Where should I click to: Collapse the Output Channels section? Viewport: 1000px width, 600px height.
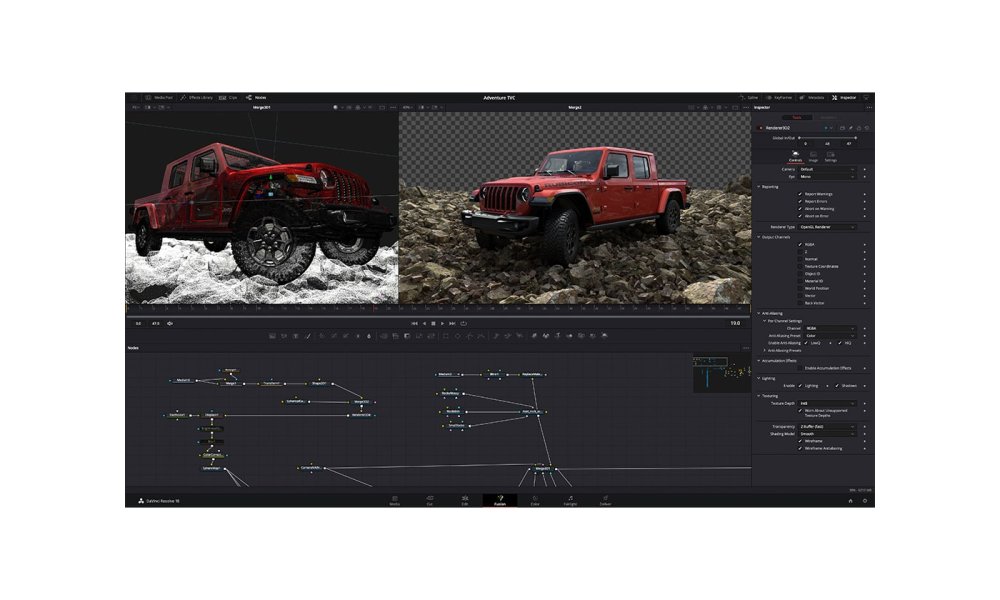(x=759, y=237)
